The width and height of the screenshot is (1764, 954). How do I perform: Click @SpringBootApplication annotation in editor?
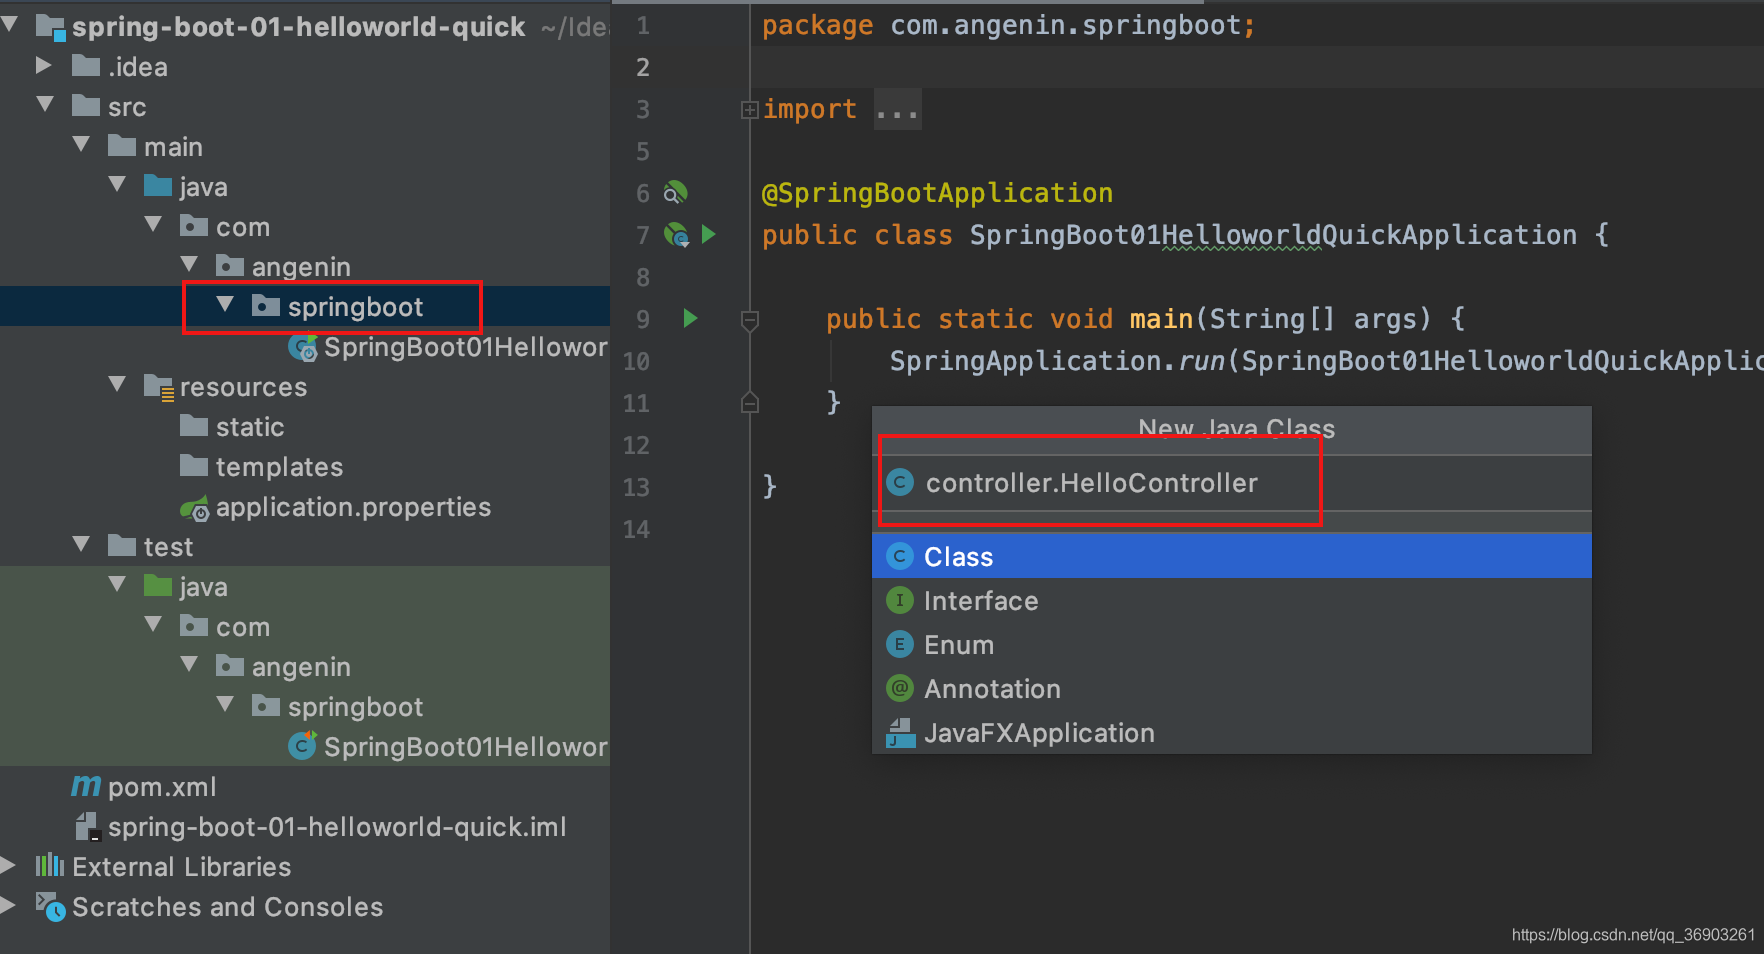[x=937, y=193]
